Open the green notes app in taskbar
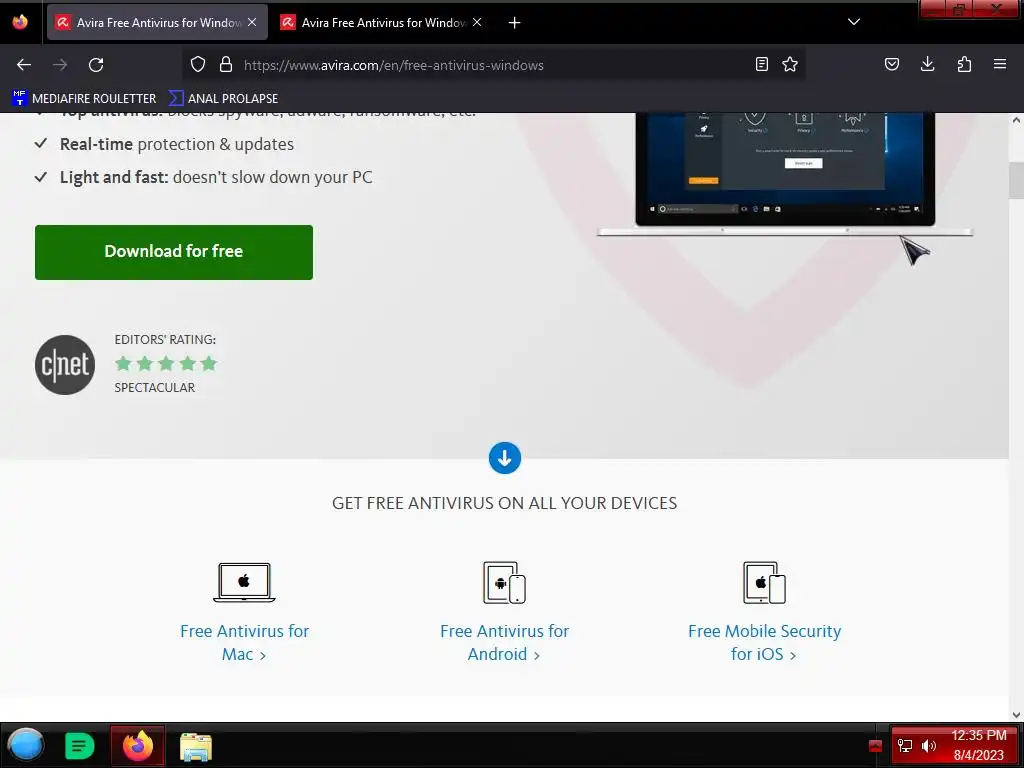Viewport: 1024px width, 768px height. click(80, 746)
